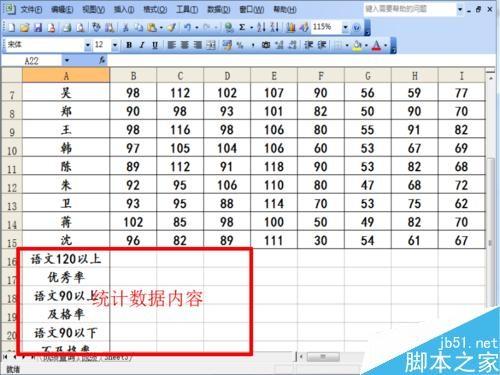Select row 13 header
Image resolution: width=500 pixels, height=375 pixels.
[12, 204]
